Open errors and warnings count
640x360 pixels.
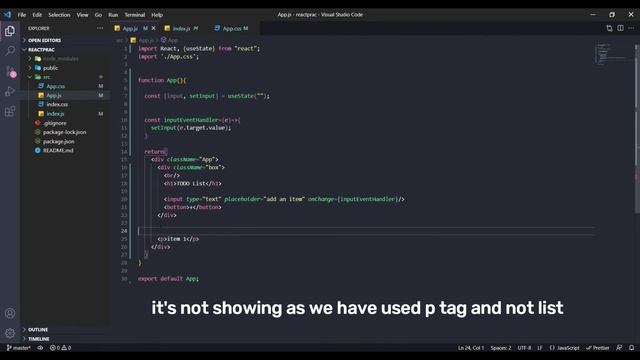tap(60, 348)
